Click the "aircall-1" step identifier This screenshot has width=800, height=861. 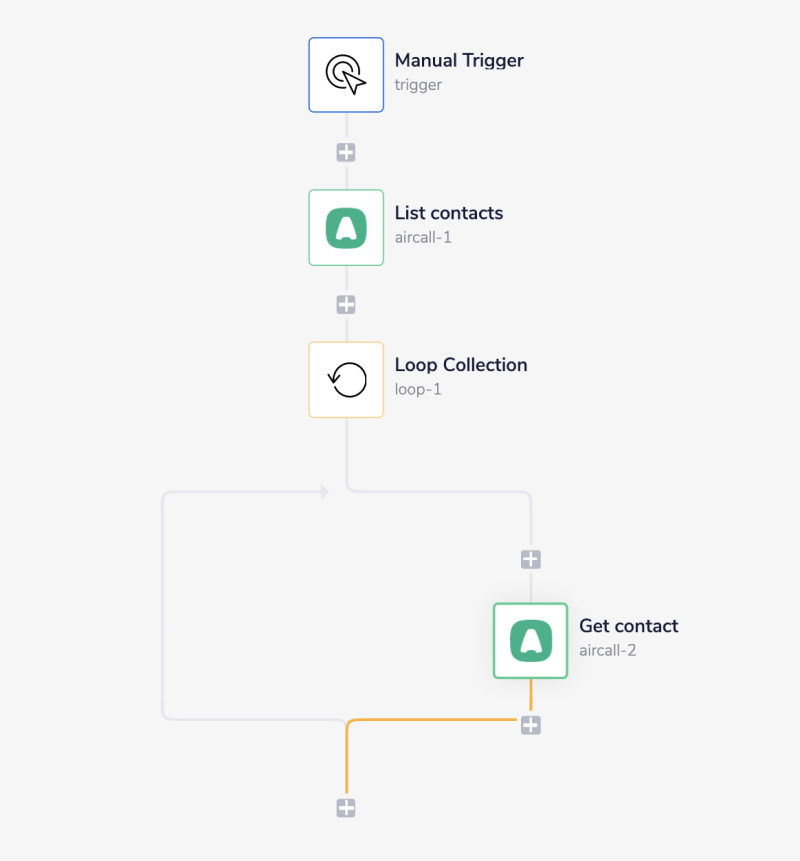(x=423, y=238)
